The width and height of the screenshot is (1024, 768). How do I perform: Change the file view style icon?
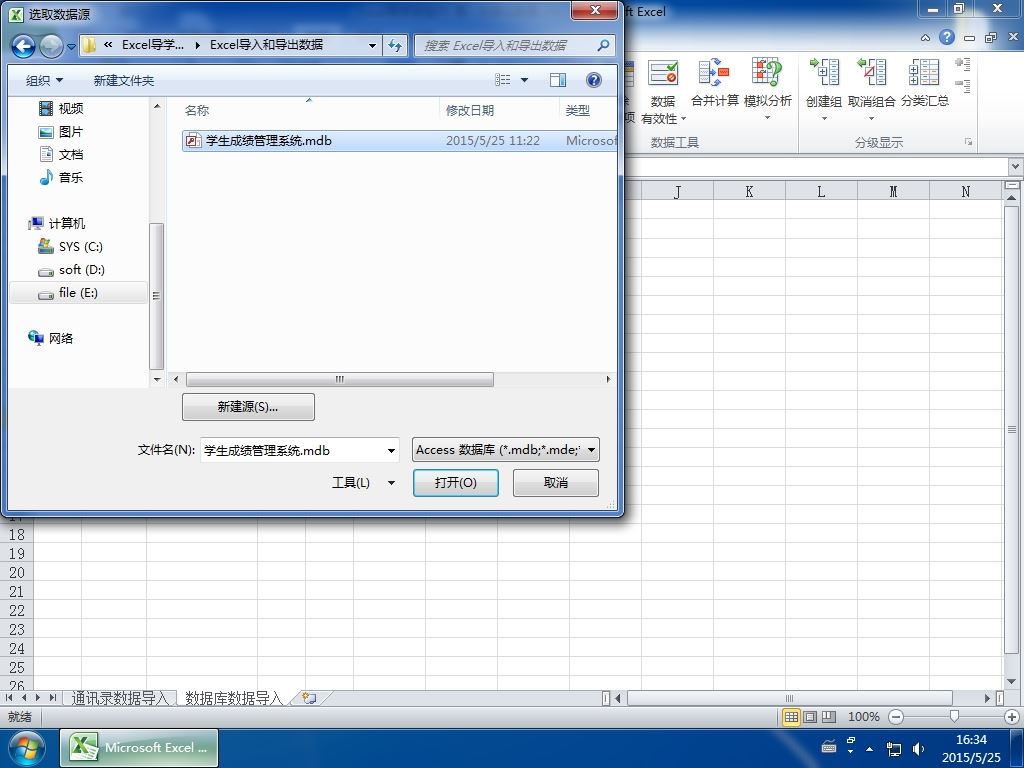503,80
